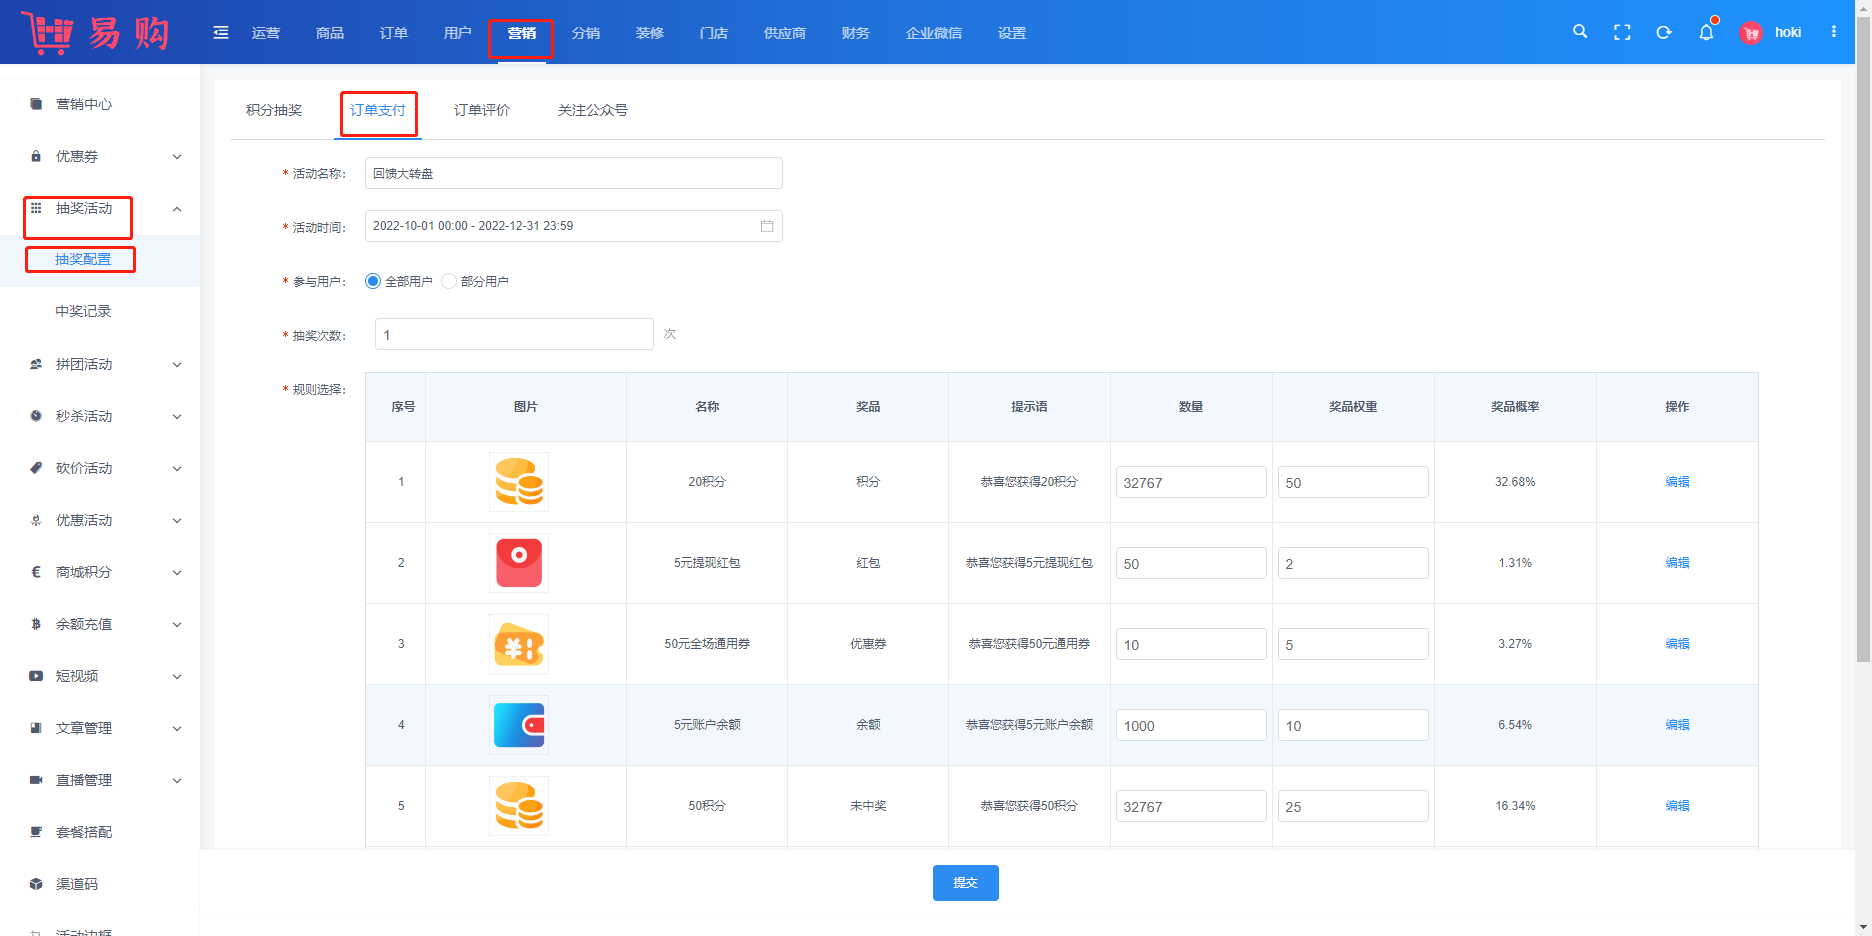This screenshot has height=936, width=1872.
Task: Open the notification bell
Action: (x=1706, y=32)
